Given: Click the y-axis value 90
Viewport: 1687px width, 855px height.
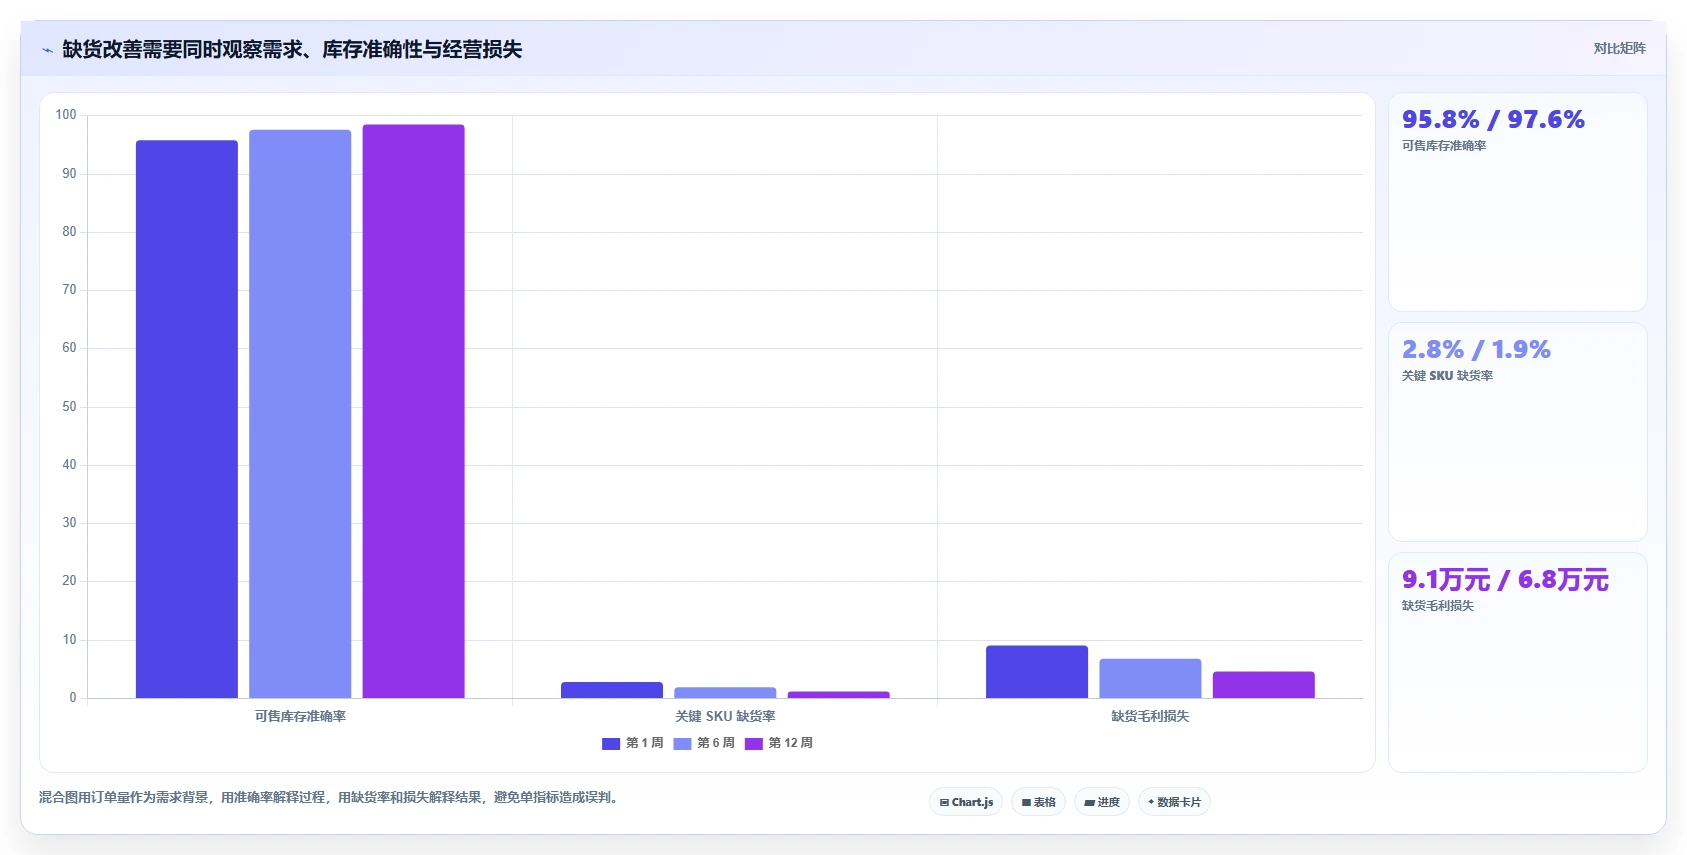Looking at the screenshot, I should point(69,174).
